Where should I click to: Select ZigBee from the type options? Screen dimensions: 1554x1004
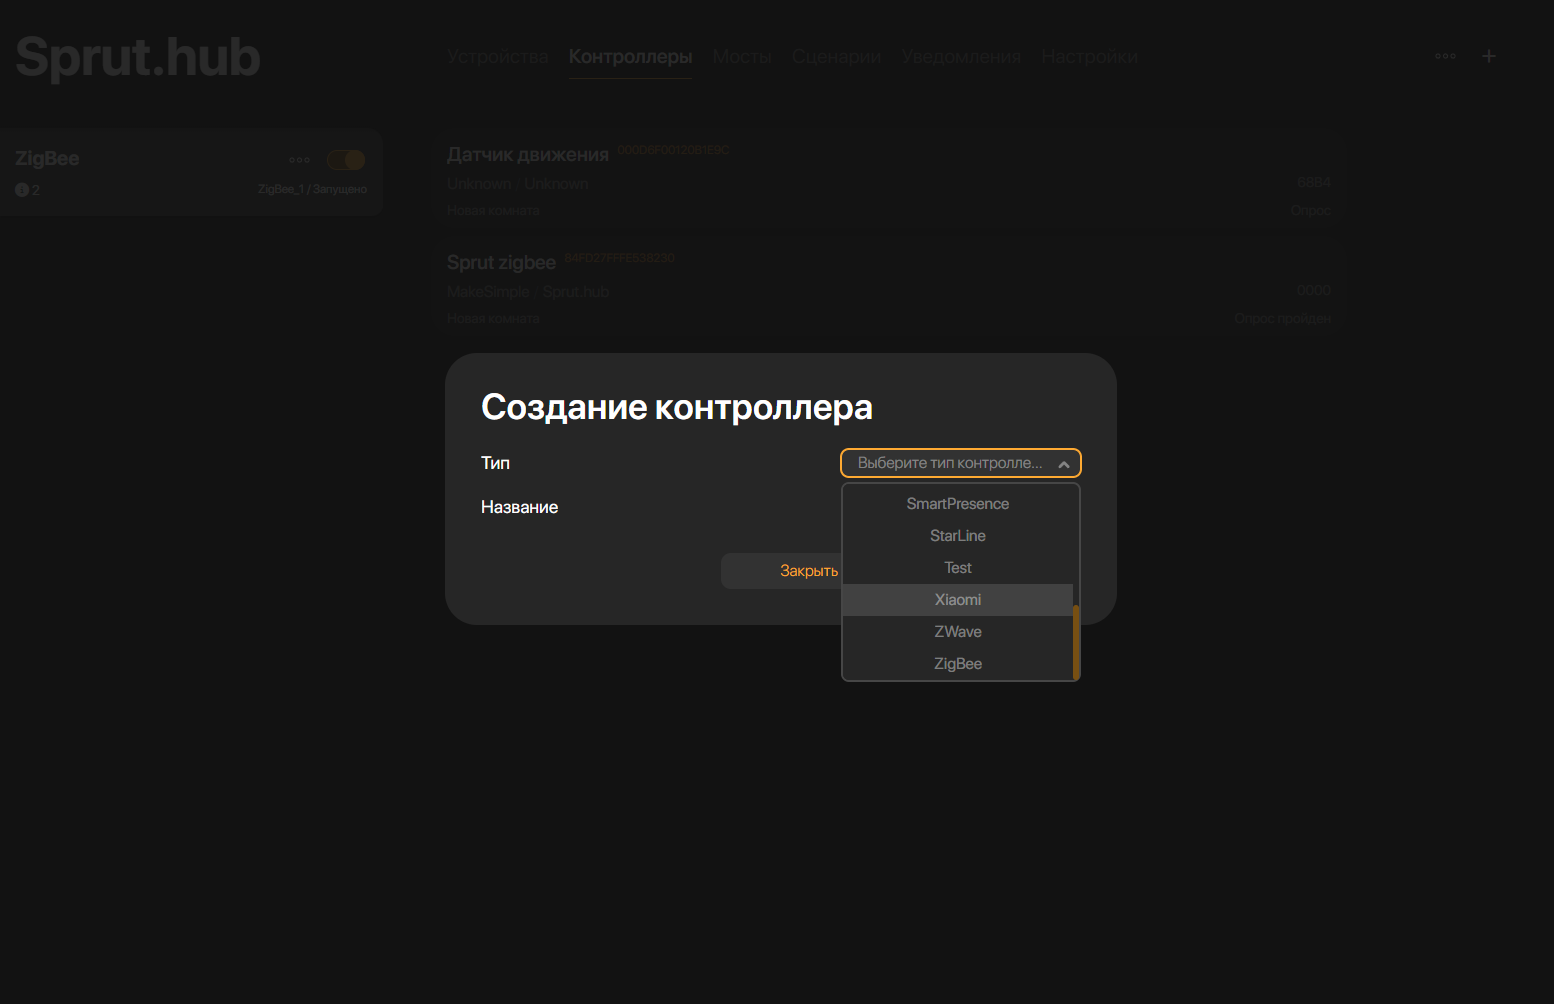957,664
